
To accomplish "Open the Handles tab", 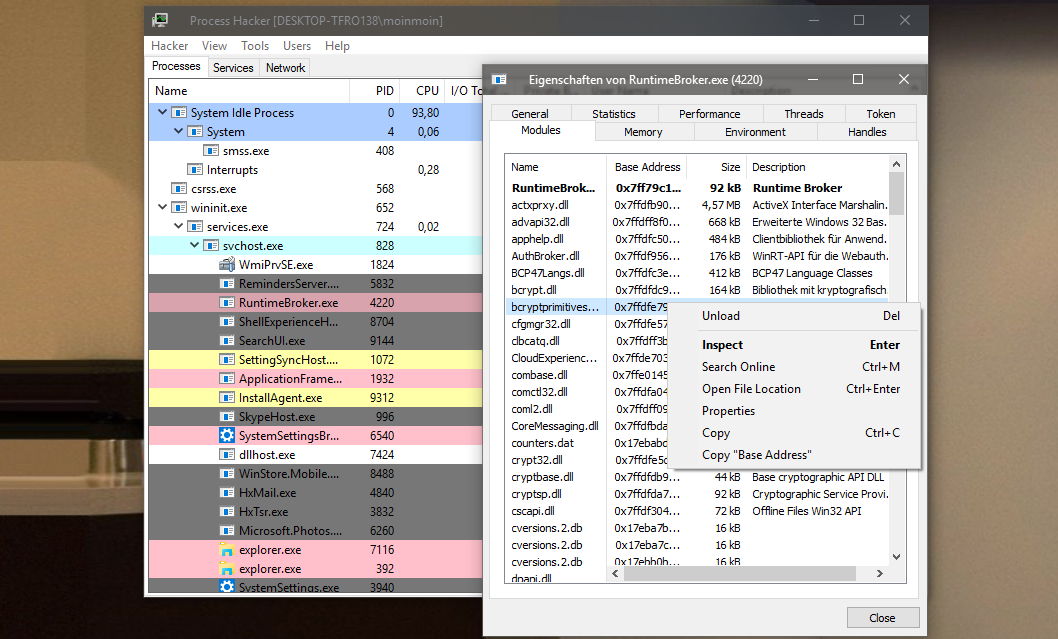I will click(867, 132).
